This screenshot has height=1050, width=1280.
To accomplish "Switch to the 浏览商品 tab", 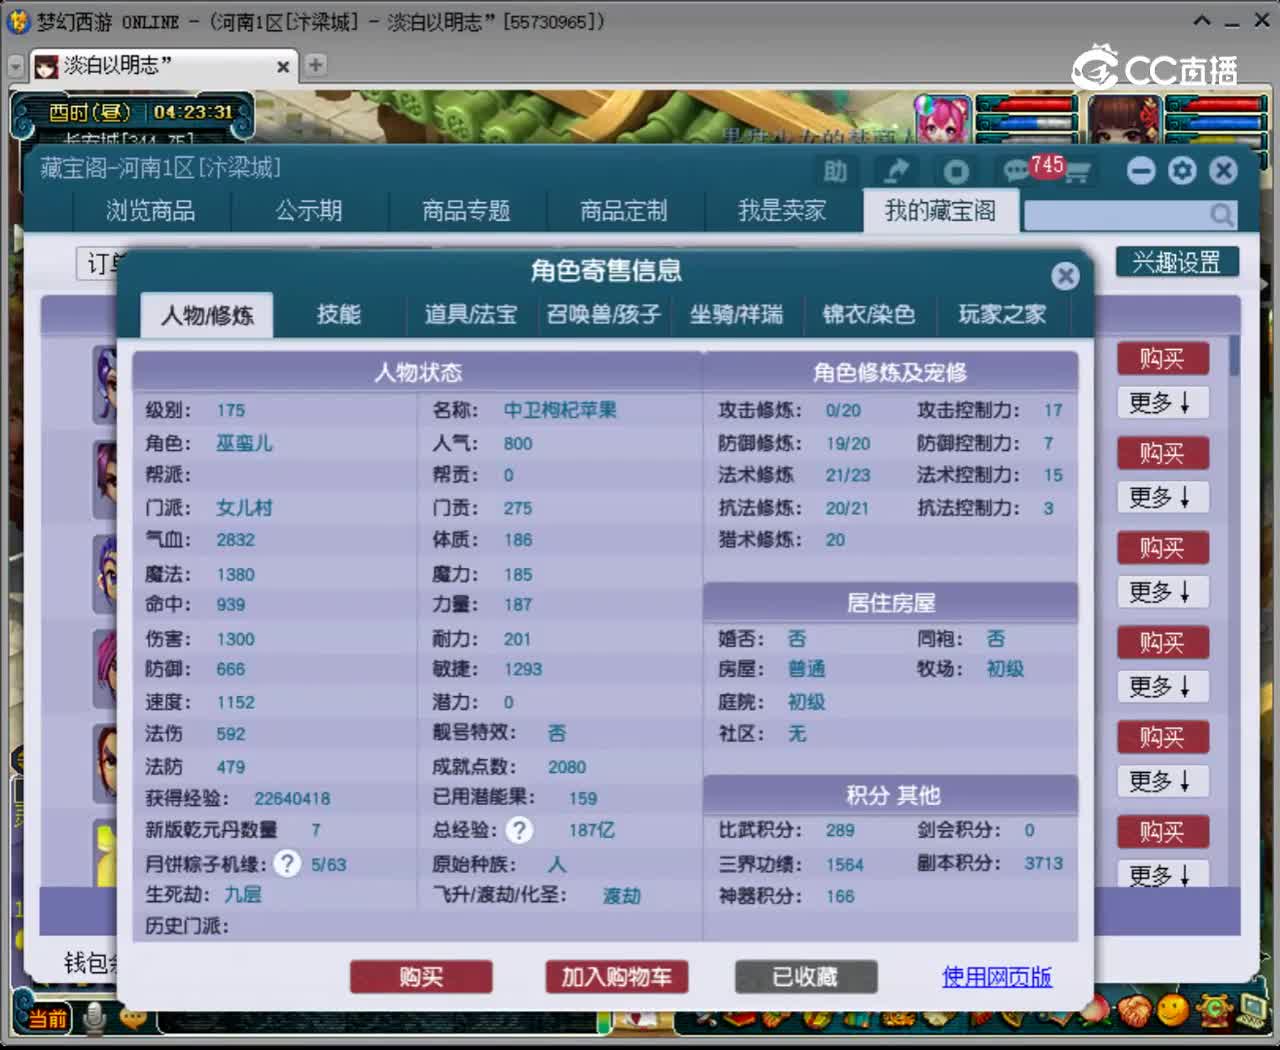I will point(151,211).
